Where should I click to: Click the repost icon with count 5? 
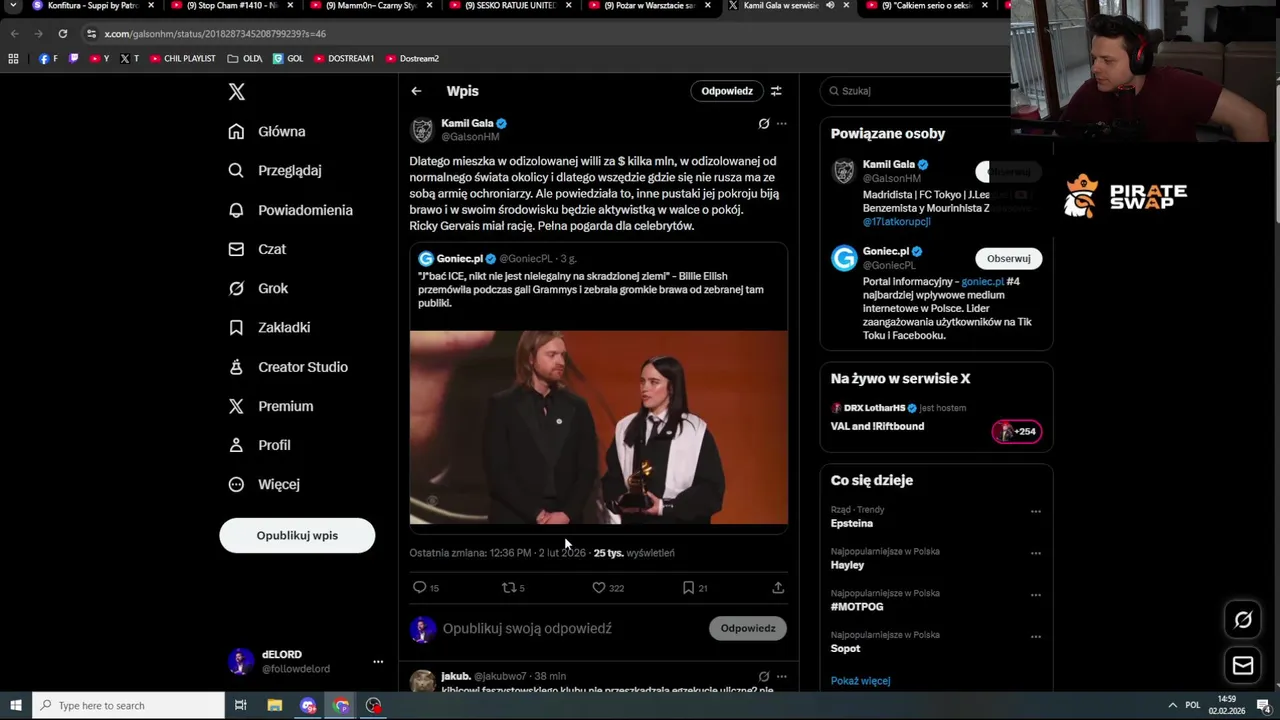[508, 588]
